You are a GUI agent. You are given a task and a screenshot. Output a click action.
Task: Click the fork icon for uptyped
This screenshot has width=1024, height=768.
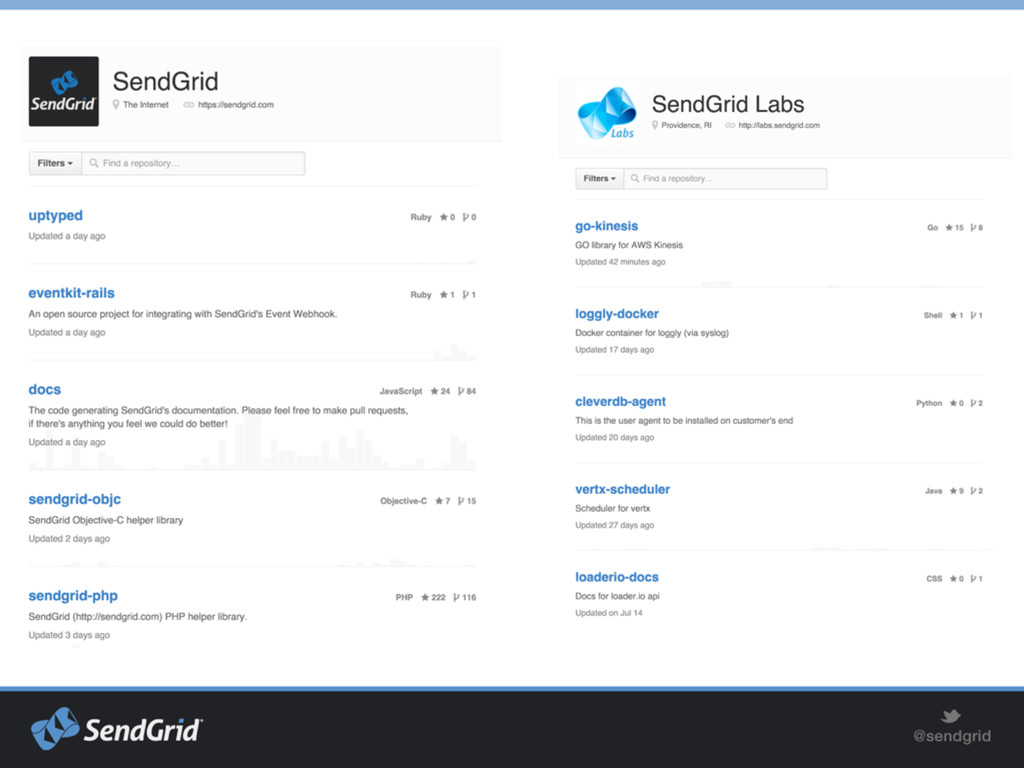pos(466,217)
